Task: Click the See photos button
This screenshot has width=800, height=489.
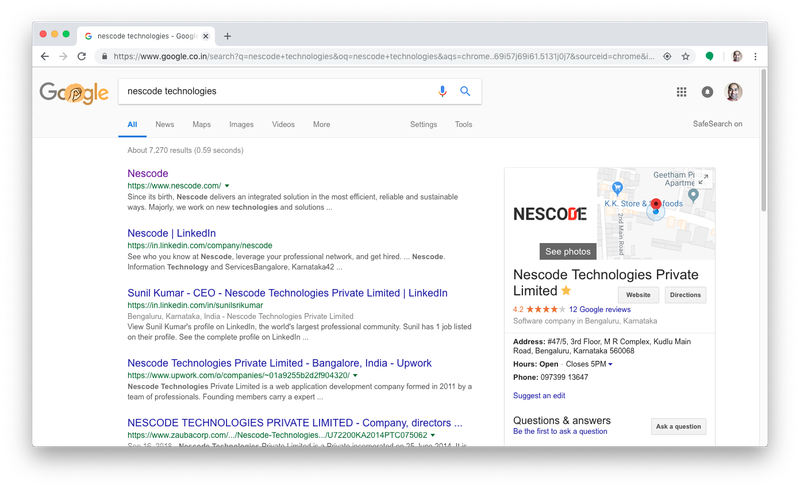Action: (568, 251)
